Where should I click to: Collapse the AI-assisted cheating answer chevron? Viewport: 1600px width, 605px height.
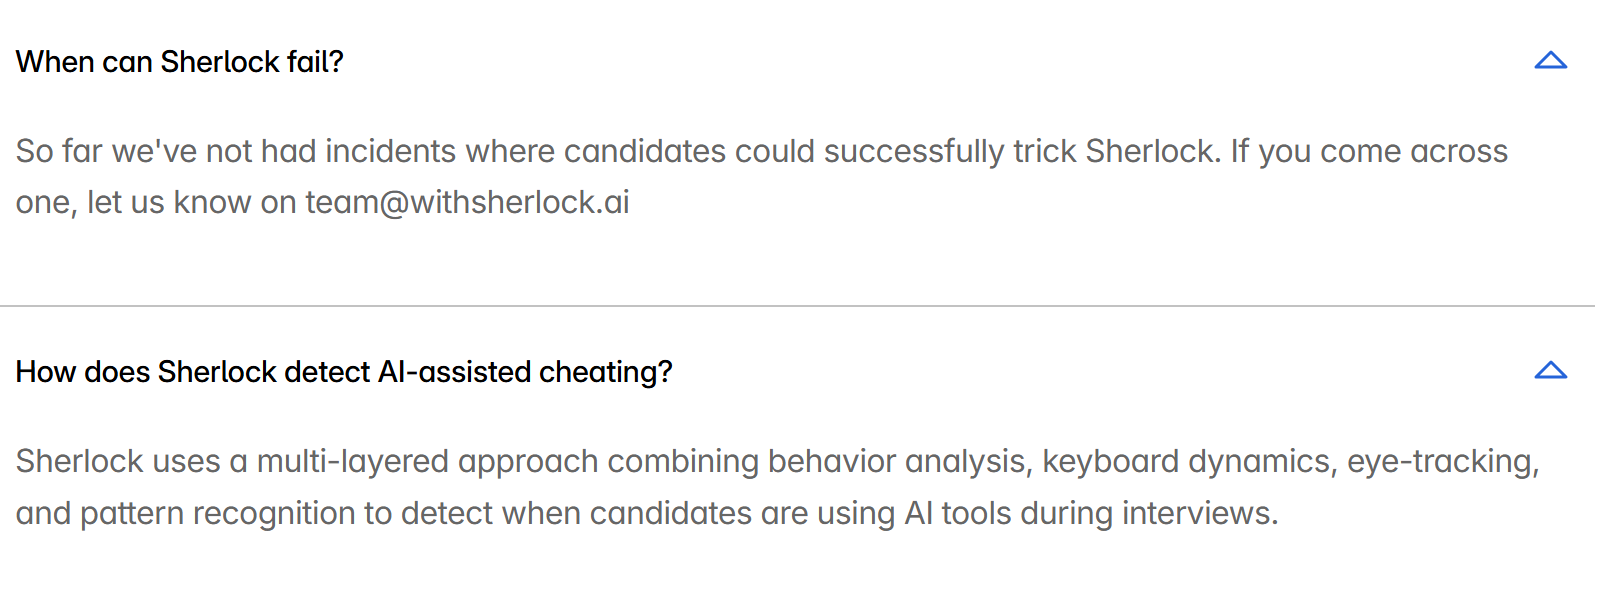point(1550,371)
